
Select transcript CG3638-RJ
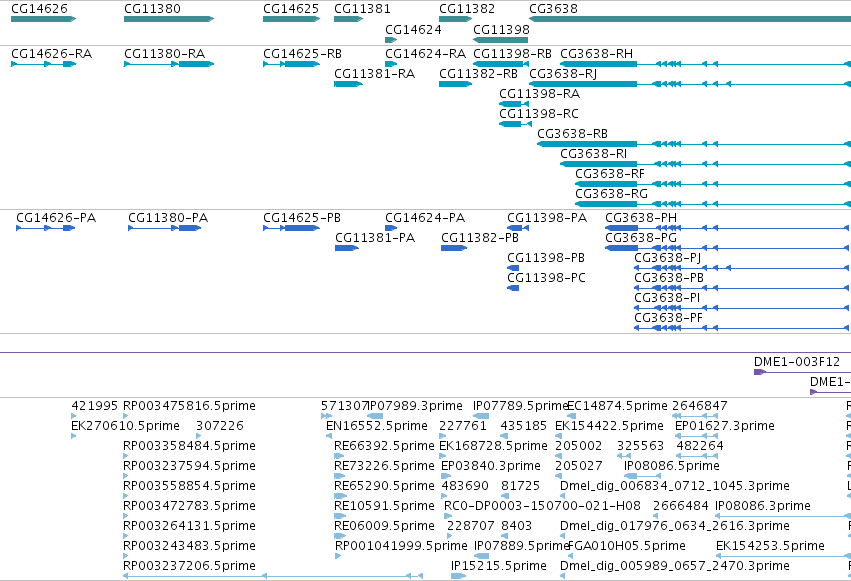(x=690, y=84)
